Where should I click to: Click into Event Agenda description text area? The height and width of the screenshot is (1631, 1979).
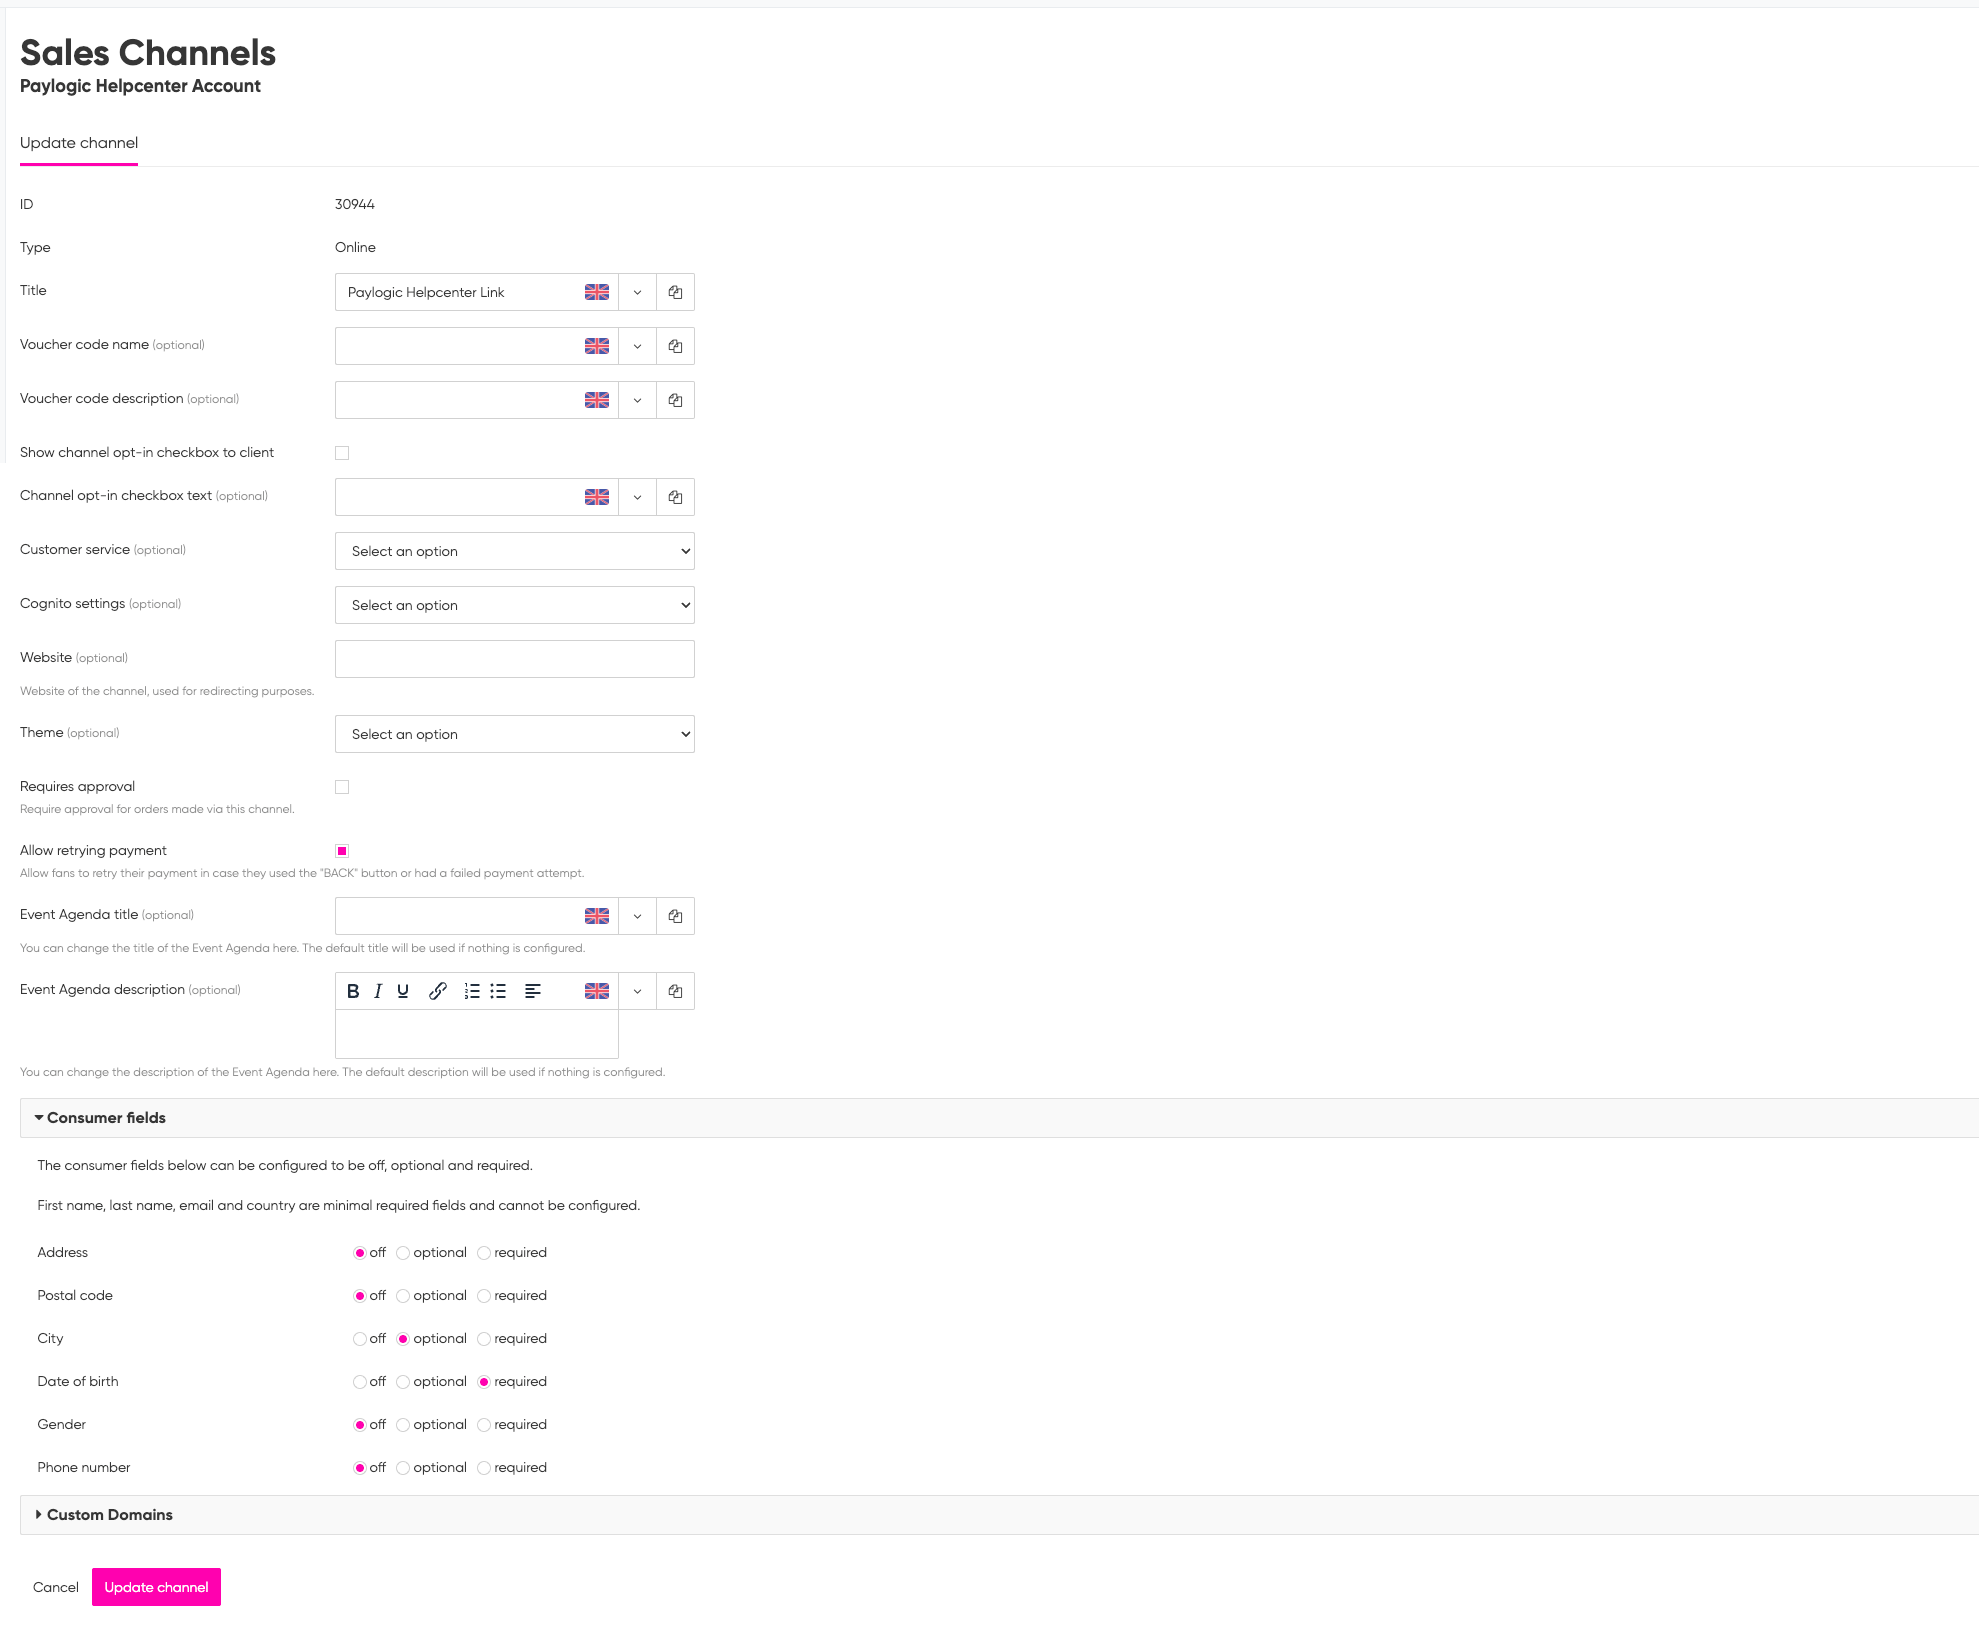point(477,1034)
